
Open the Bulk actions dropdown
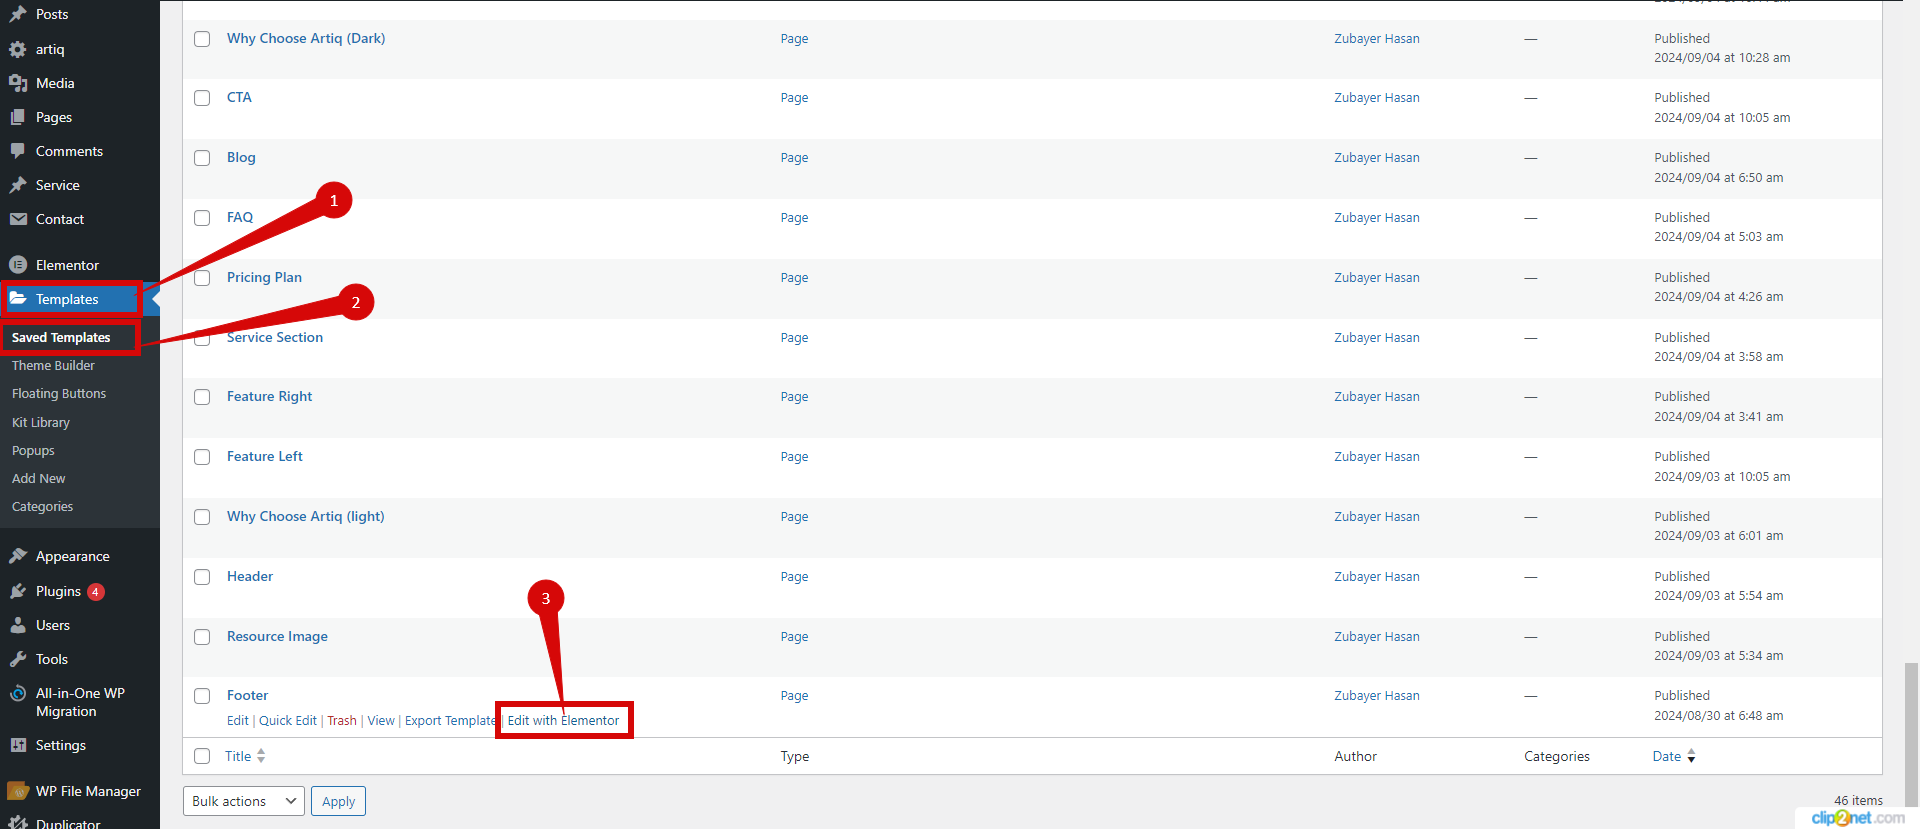[243, 801]
